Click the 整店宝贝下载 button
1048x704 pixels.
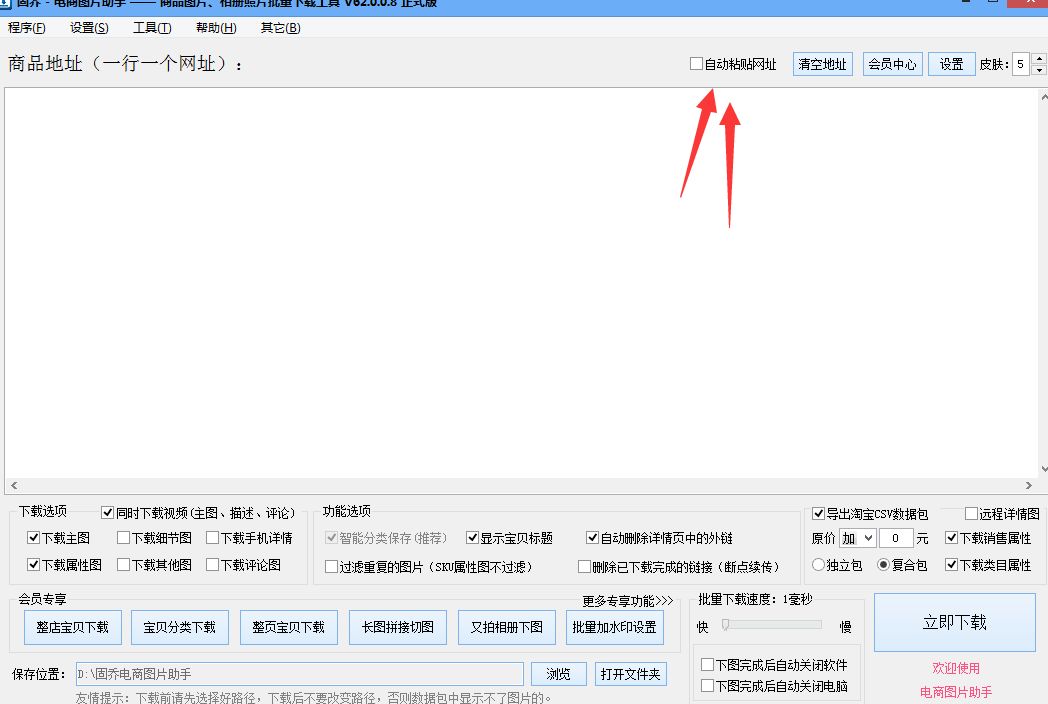(73, 627)
